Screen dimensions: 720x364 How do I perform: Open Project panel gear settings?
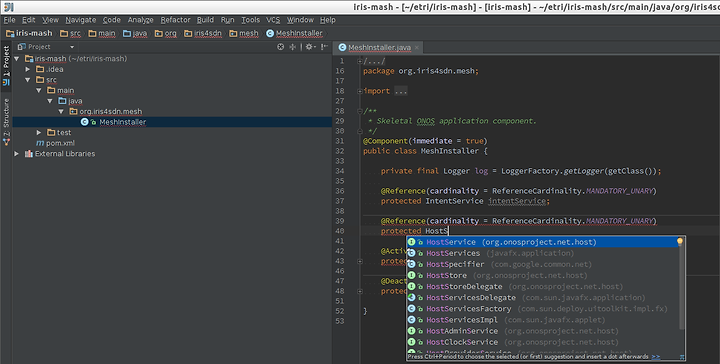310,47
